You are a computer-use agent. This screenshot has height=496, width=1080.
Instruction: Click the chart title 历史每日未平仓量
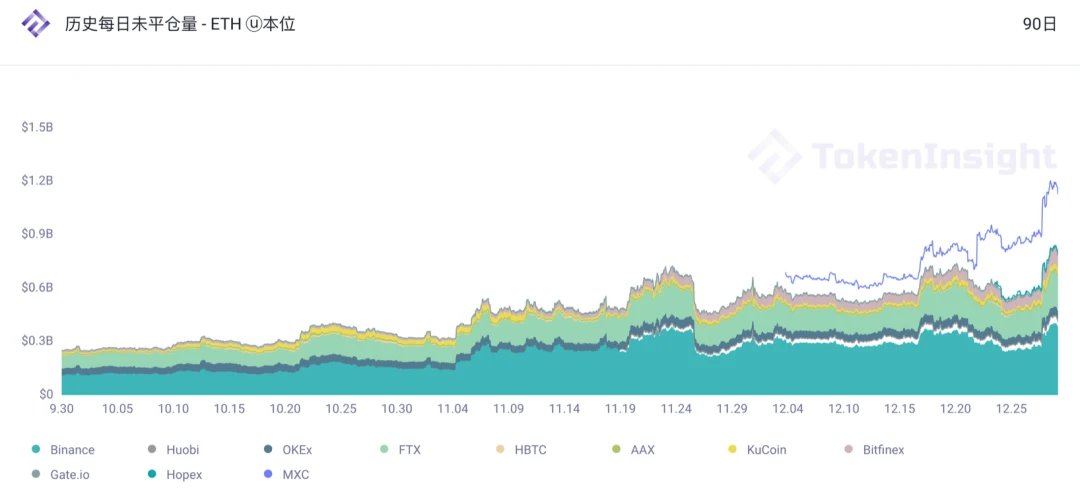coord(118,24)
